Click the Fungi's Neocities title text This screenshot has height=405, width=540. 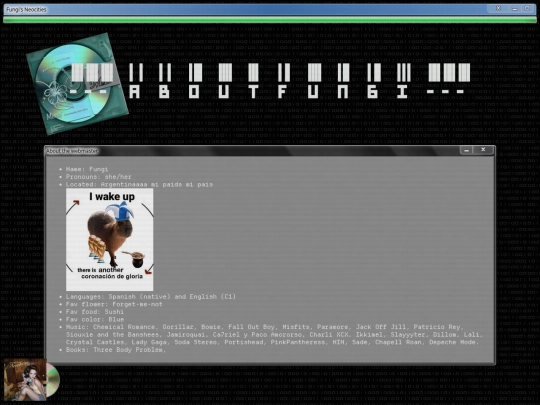point(26,9)
